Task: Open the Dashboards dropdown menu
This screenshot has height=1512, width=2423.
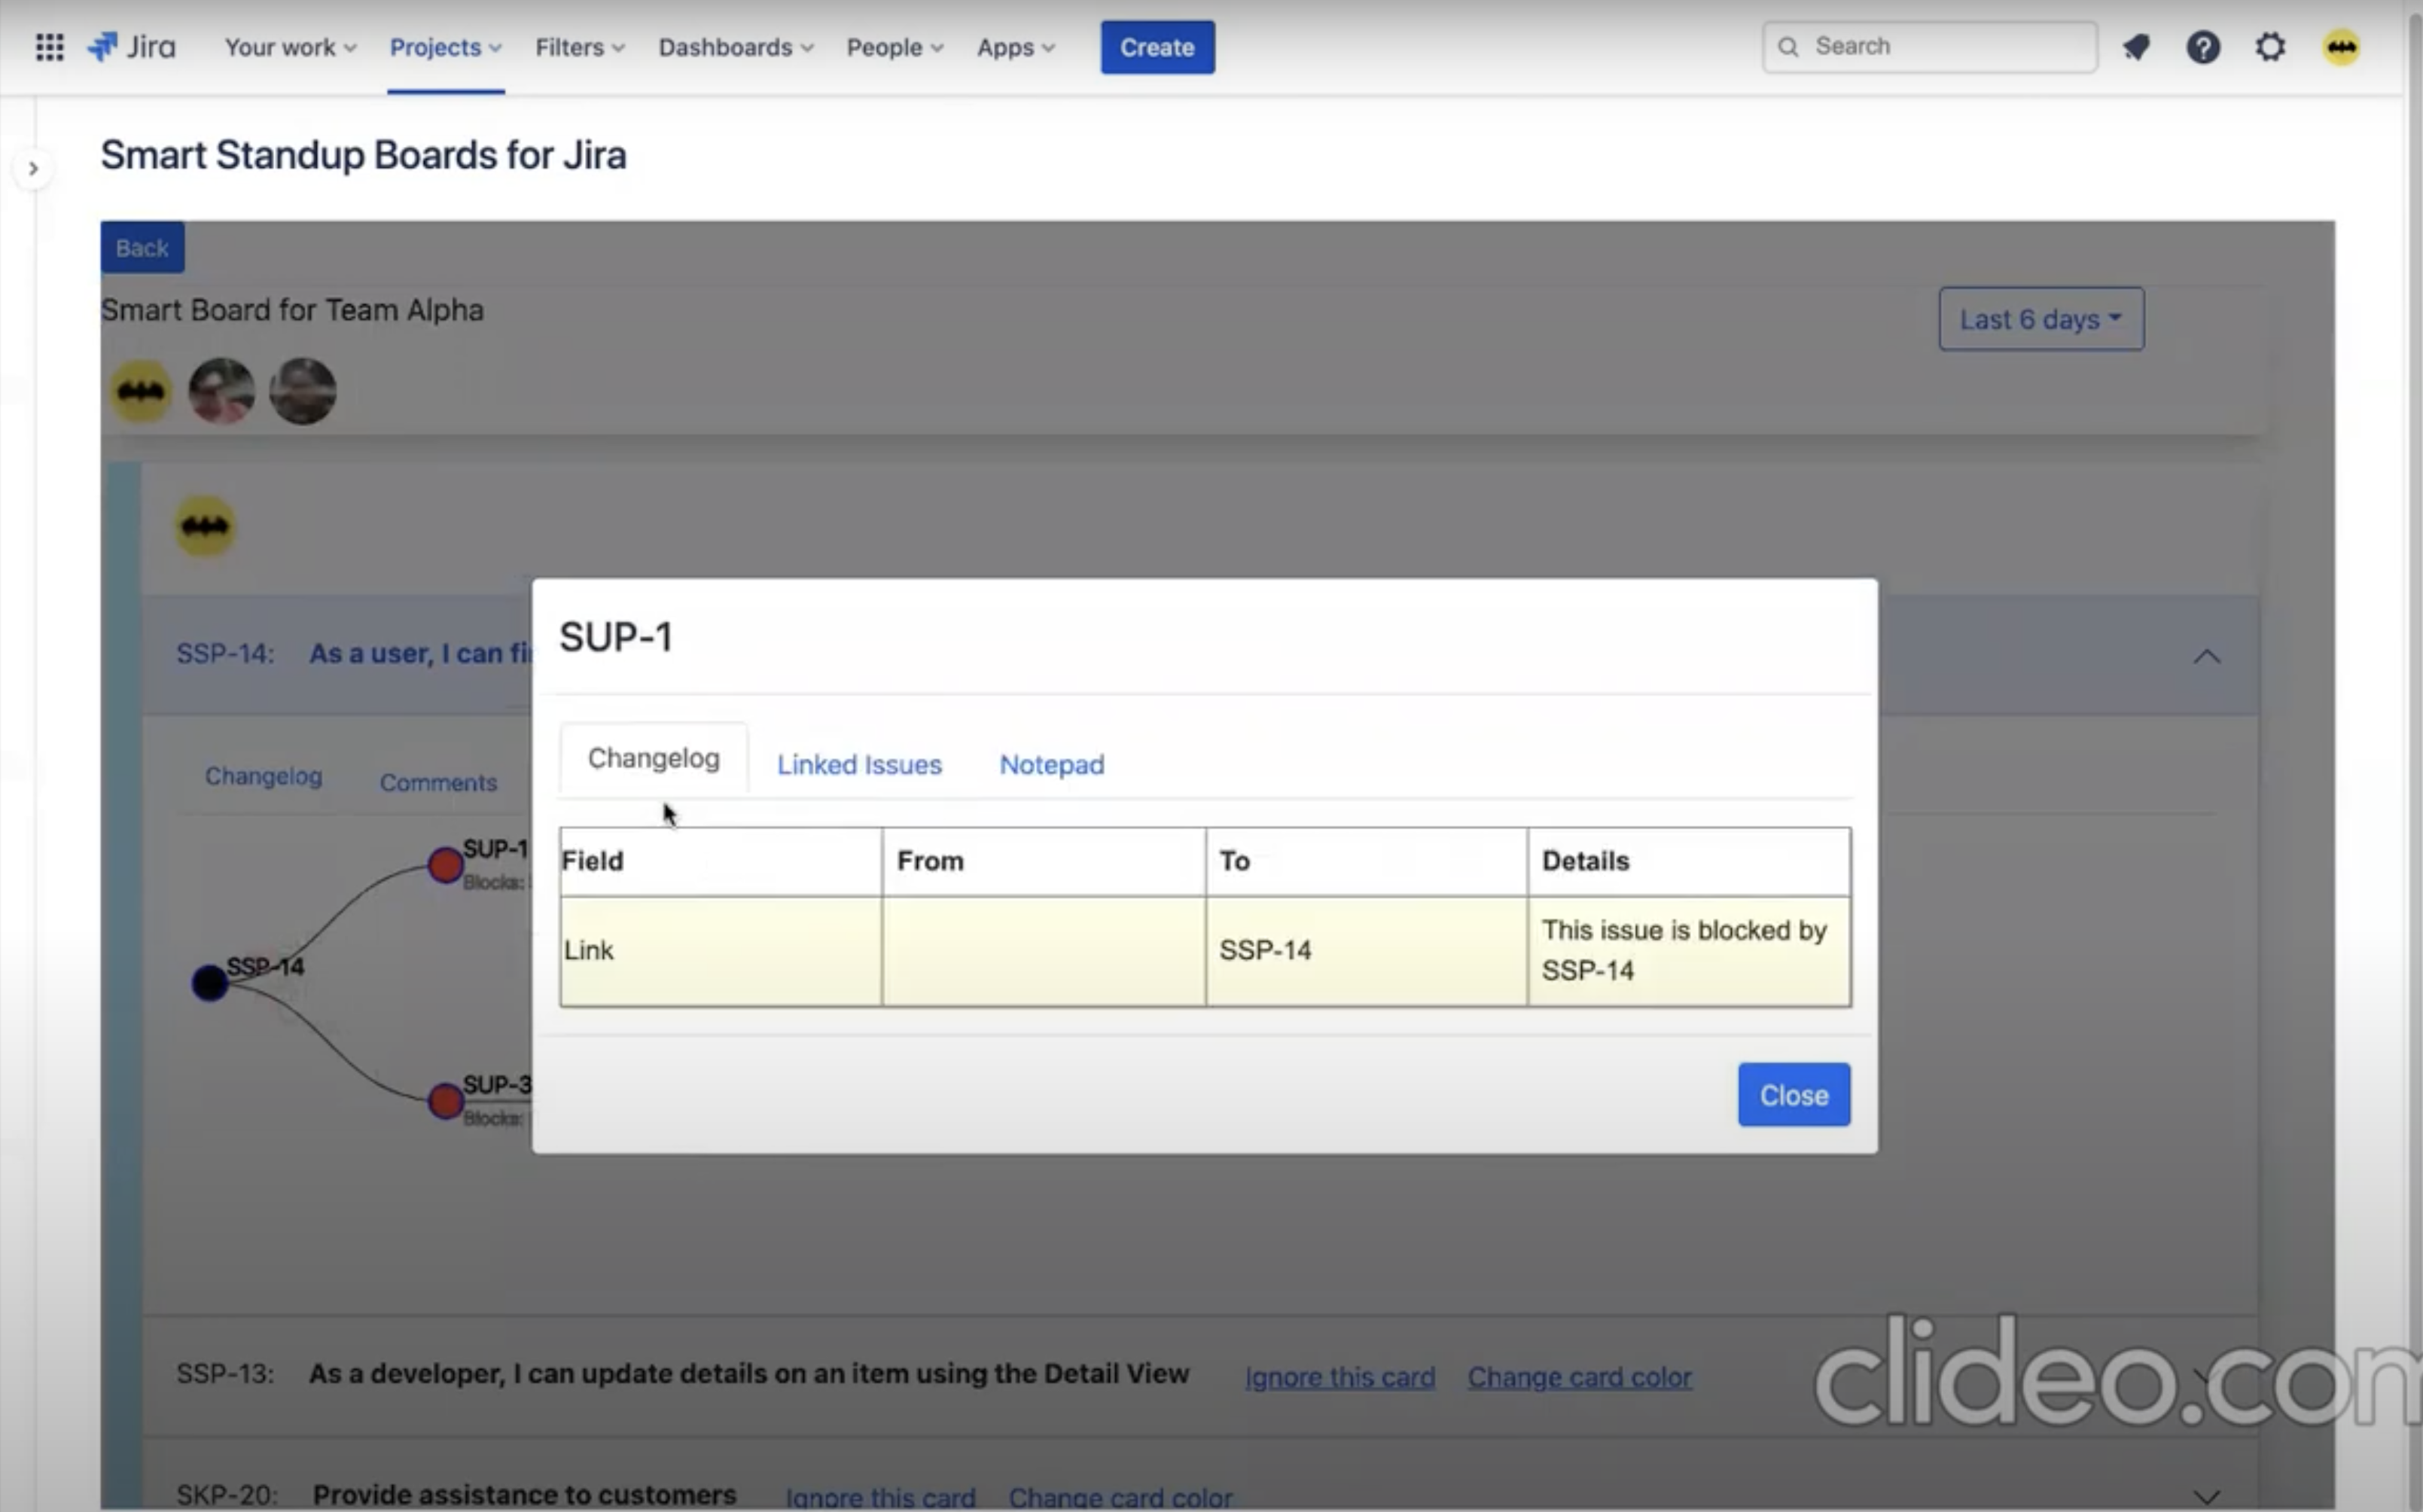Action: click(x=735, y=47)
